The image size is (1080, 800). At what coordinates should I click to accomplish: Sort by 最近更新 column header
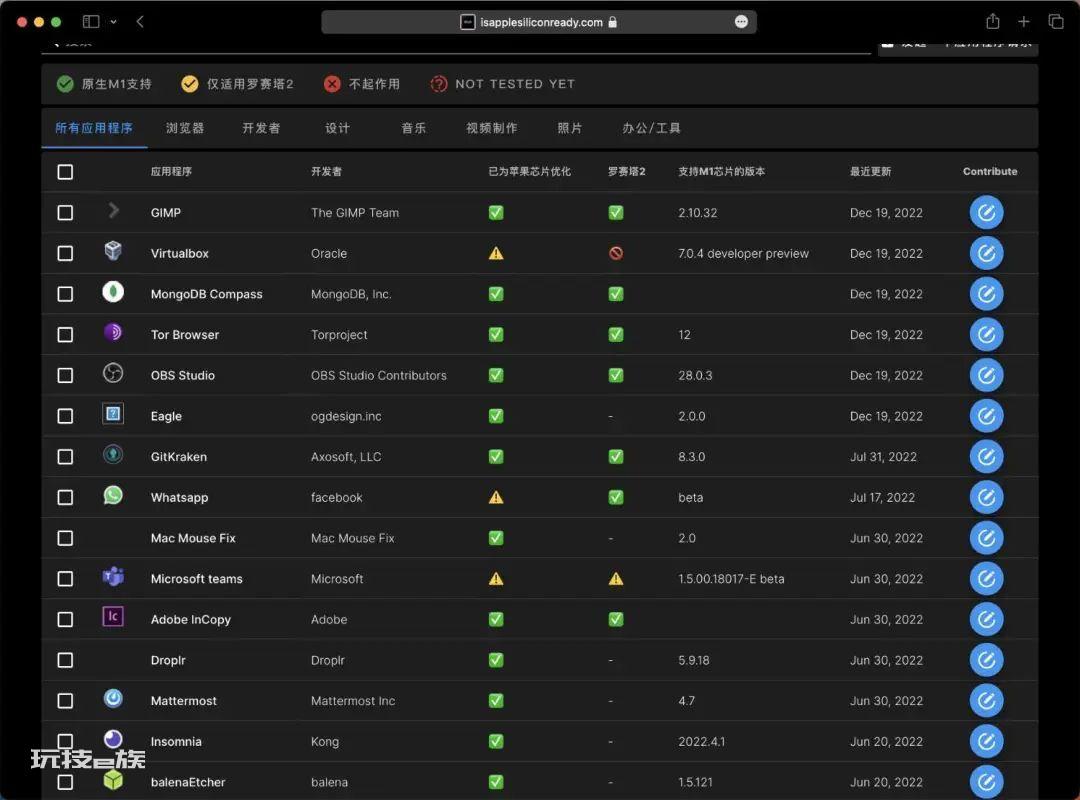(871, 172)
